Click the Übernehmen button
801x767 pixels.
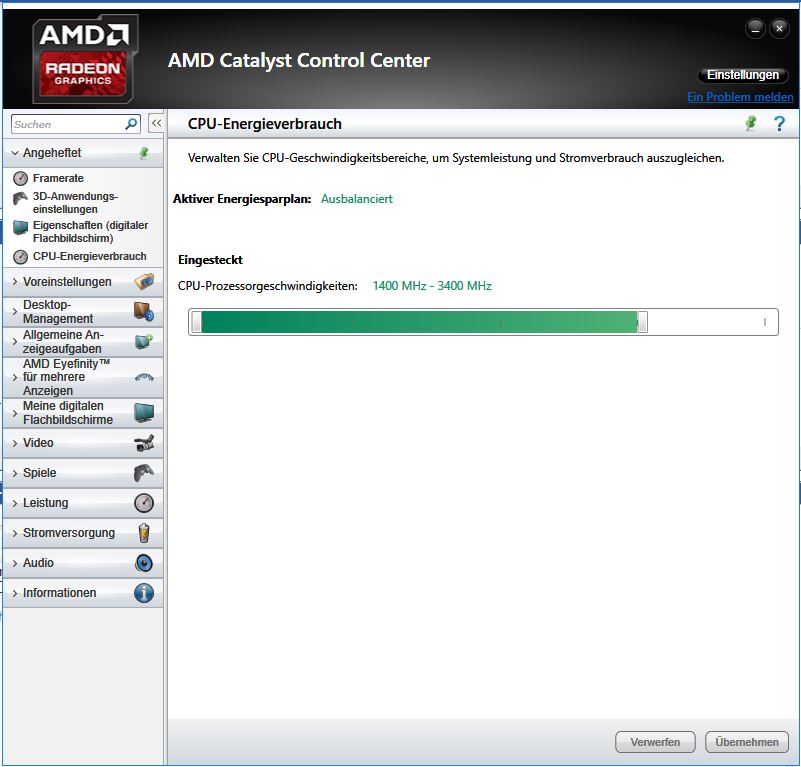click(x=747, y=742)
